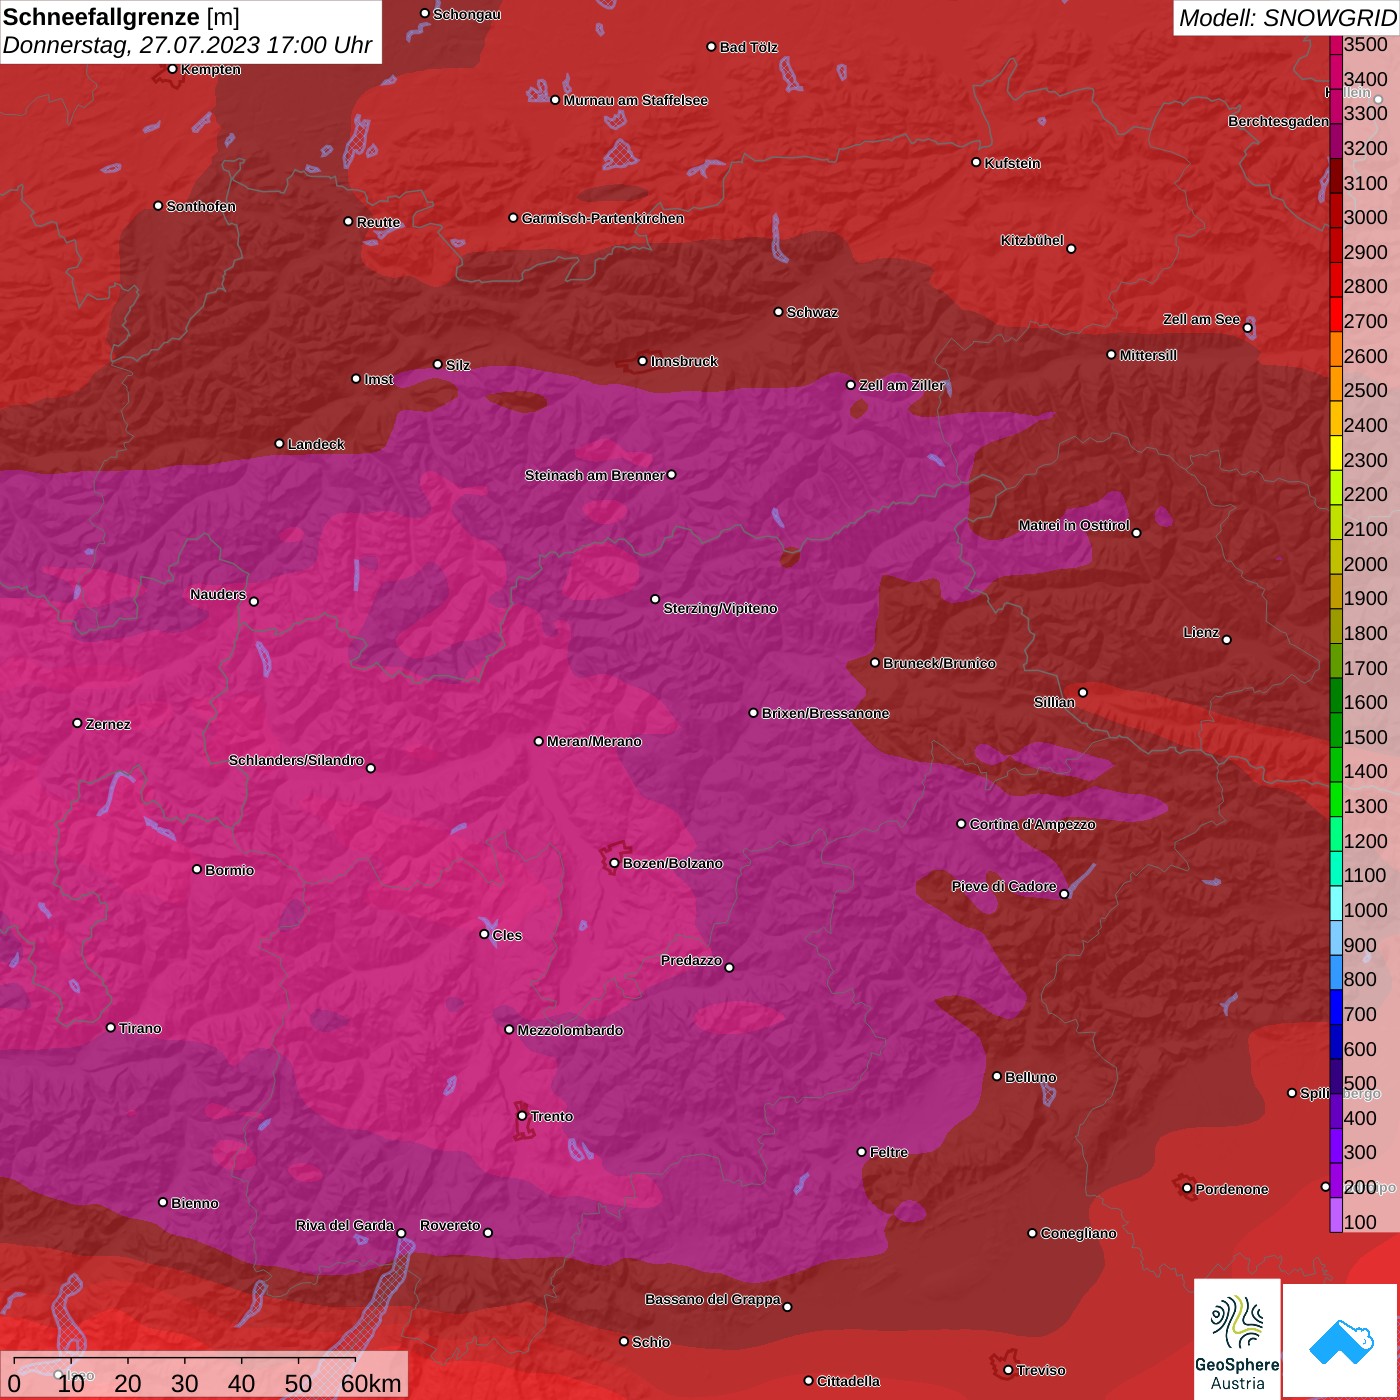Click the Treviso city marker dot
The height and width of the screenshot is (1400, 1400).
[x=1008, y=1370]
